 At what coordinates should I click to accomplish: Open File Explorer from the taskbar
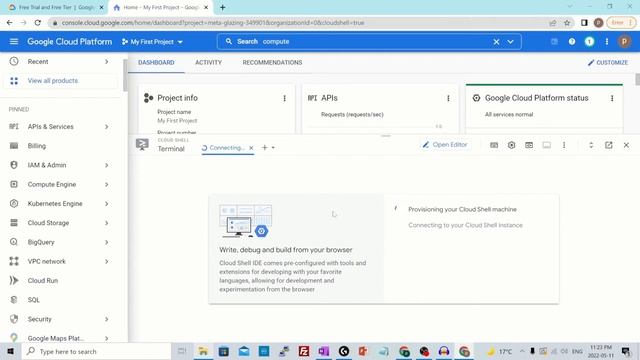point(203,351)
